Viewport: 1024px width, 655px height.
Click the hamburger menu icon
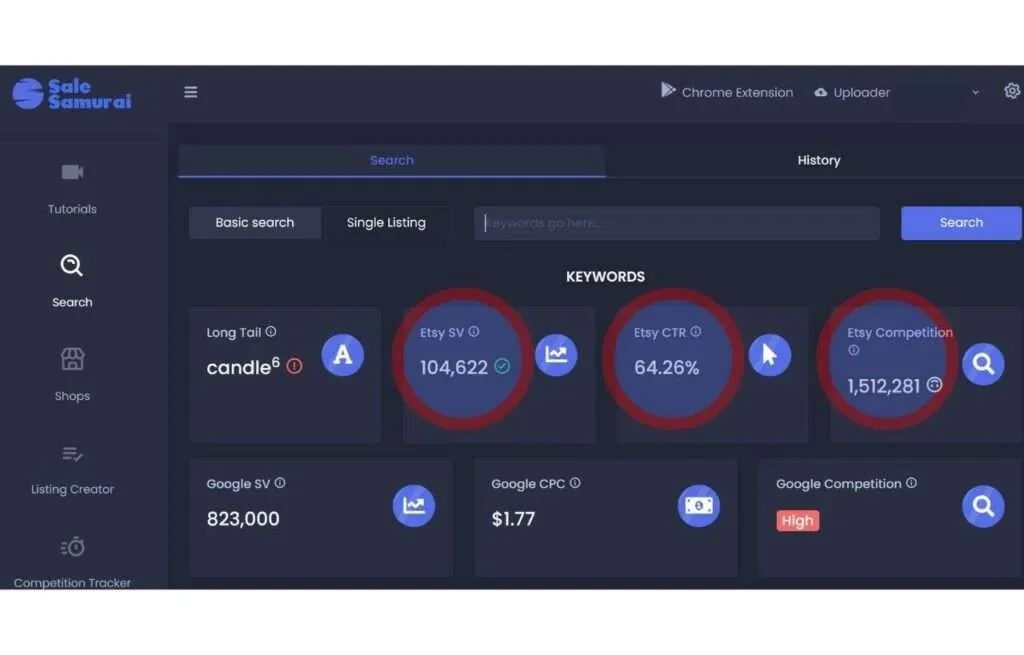click(x=190, y=92)
